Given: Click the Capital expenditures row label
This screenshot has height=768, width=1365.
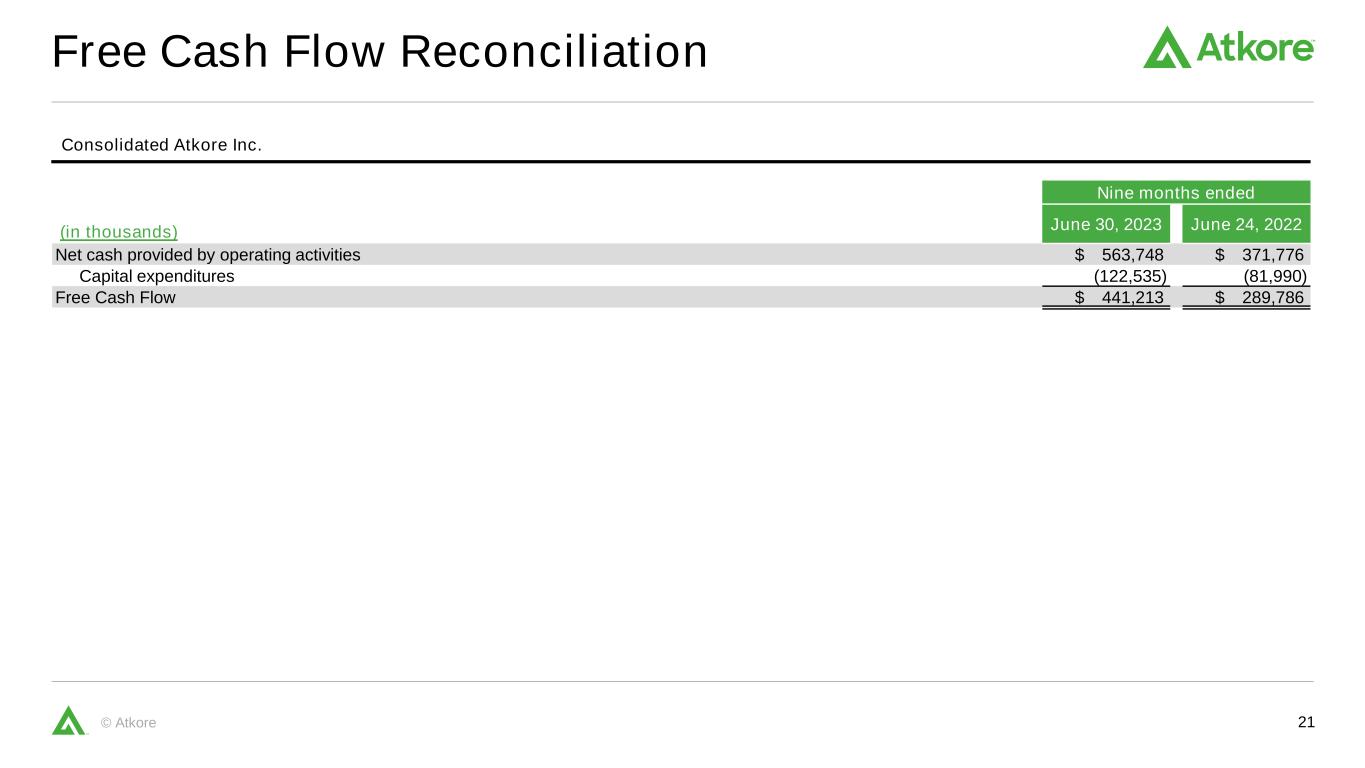Looking at the screenshot, I should click(x=157, y=276).
